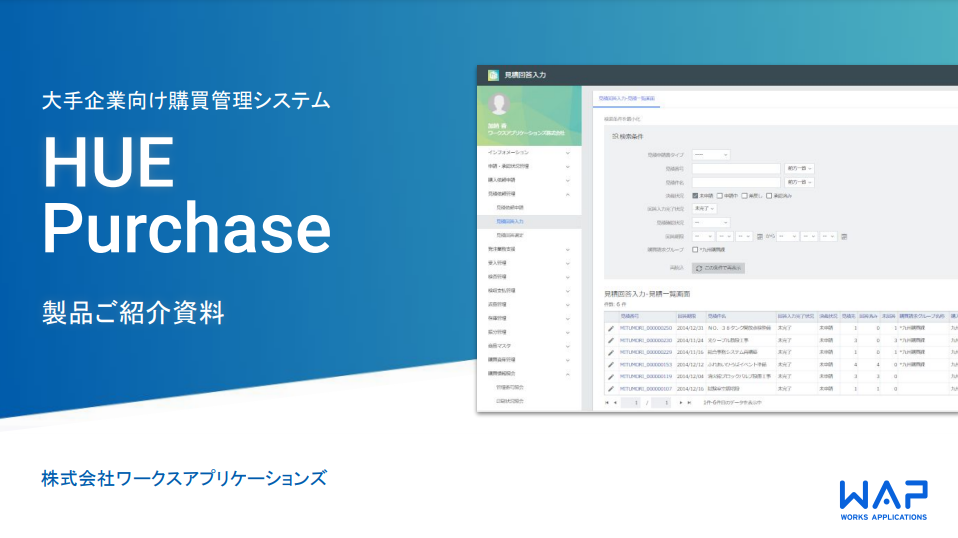Click the 2014/12/31 date cell
The width and height of the screenshot is (958, 538).
coord(690,329)
